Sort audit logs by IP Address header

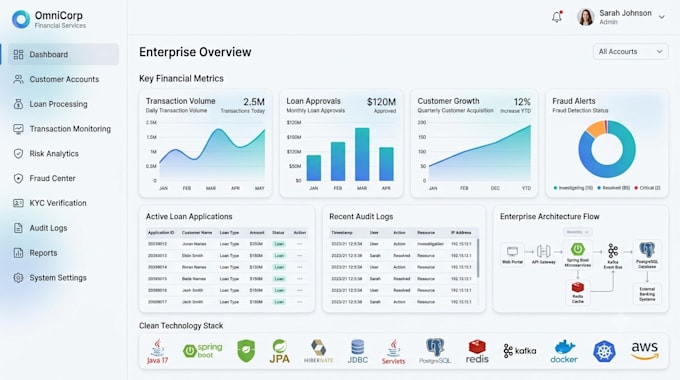[461, 233]
